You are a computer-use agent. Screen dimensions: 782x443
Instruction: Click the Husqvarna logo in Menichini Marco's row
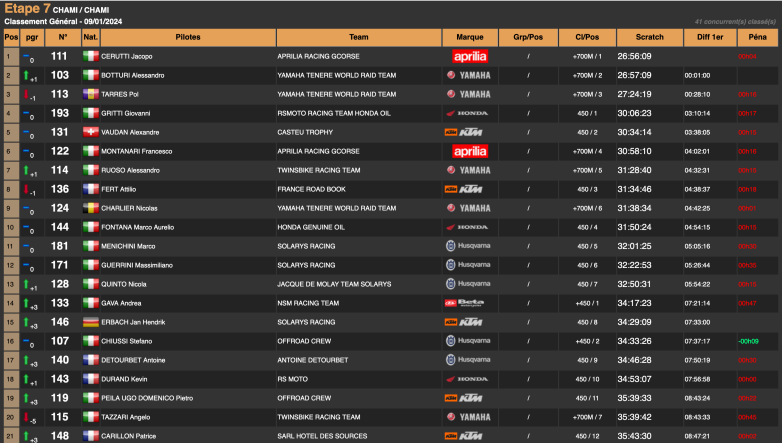point(470,246)
